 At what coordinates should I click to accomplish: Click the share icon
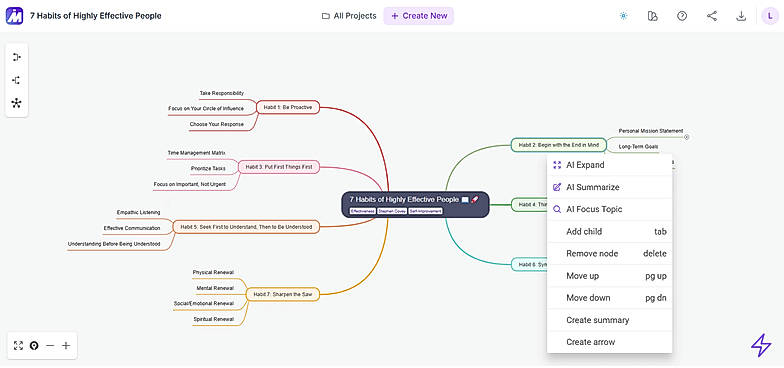(712, 16)
